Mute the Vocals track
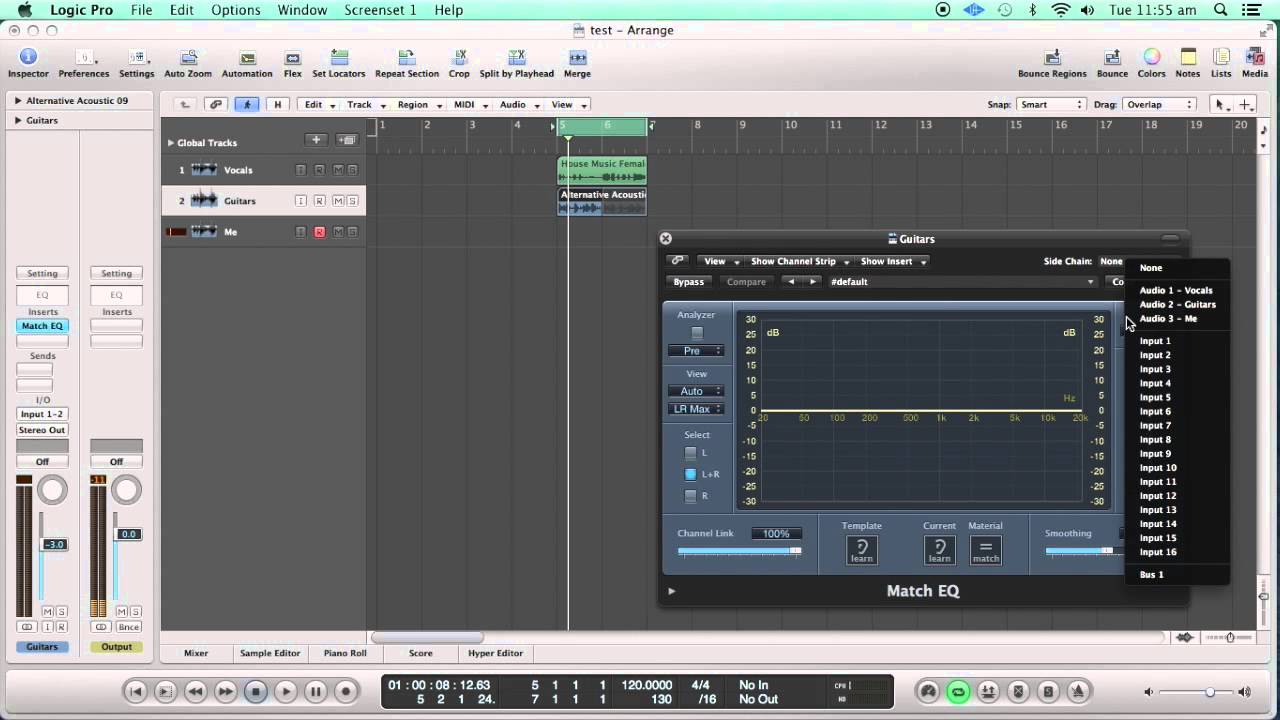Screen dimensions: 1280x720 pos(338,170)
